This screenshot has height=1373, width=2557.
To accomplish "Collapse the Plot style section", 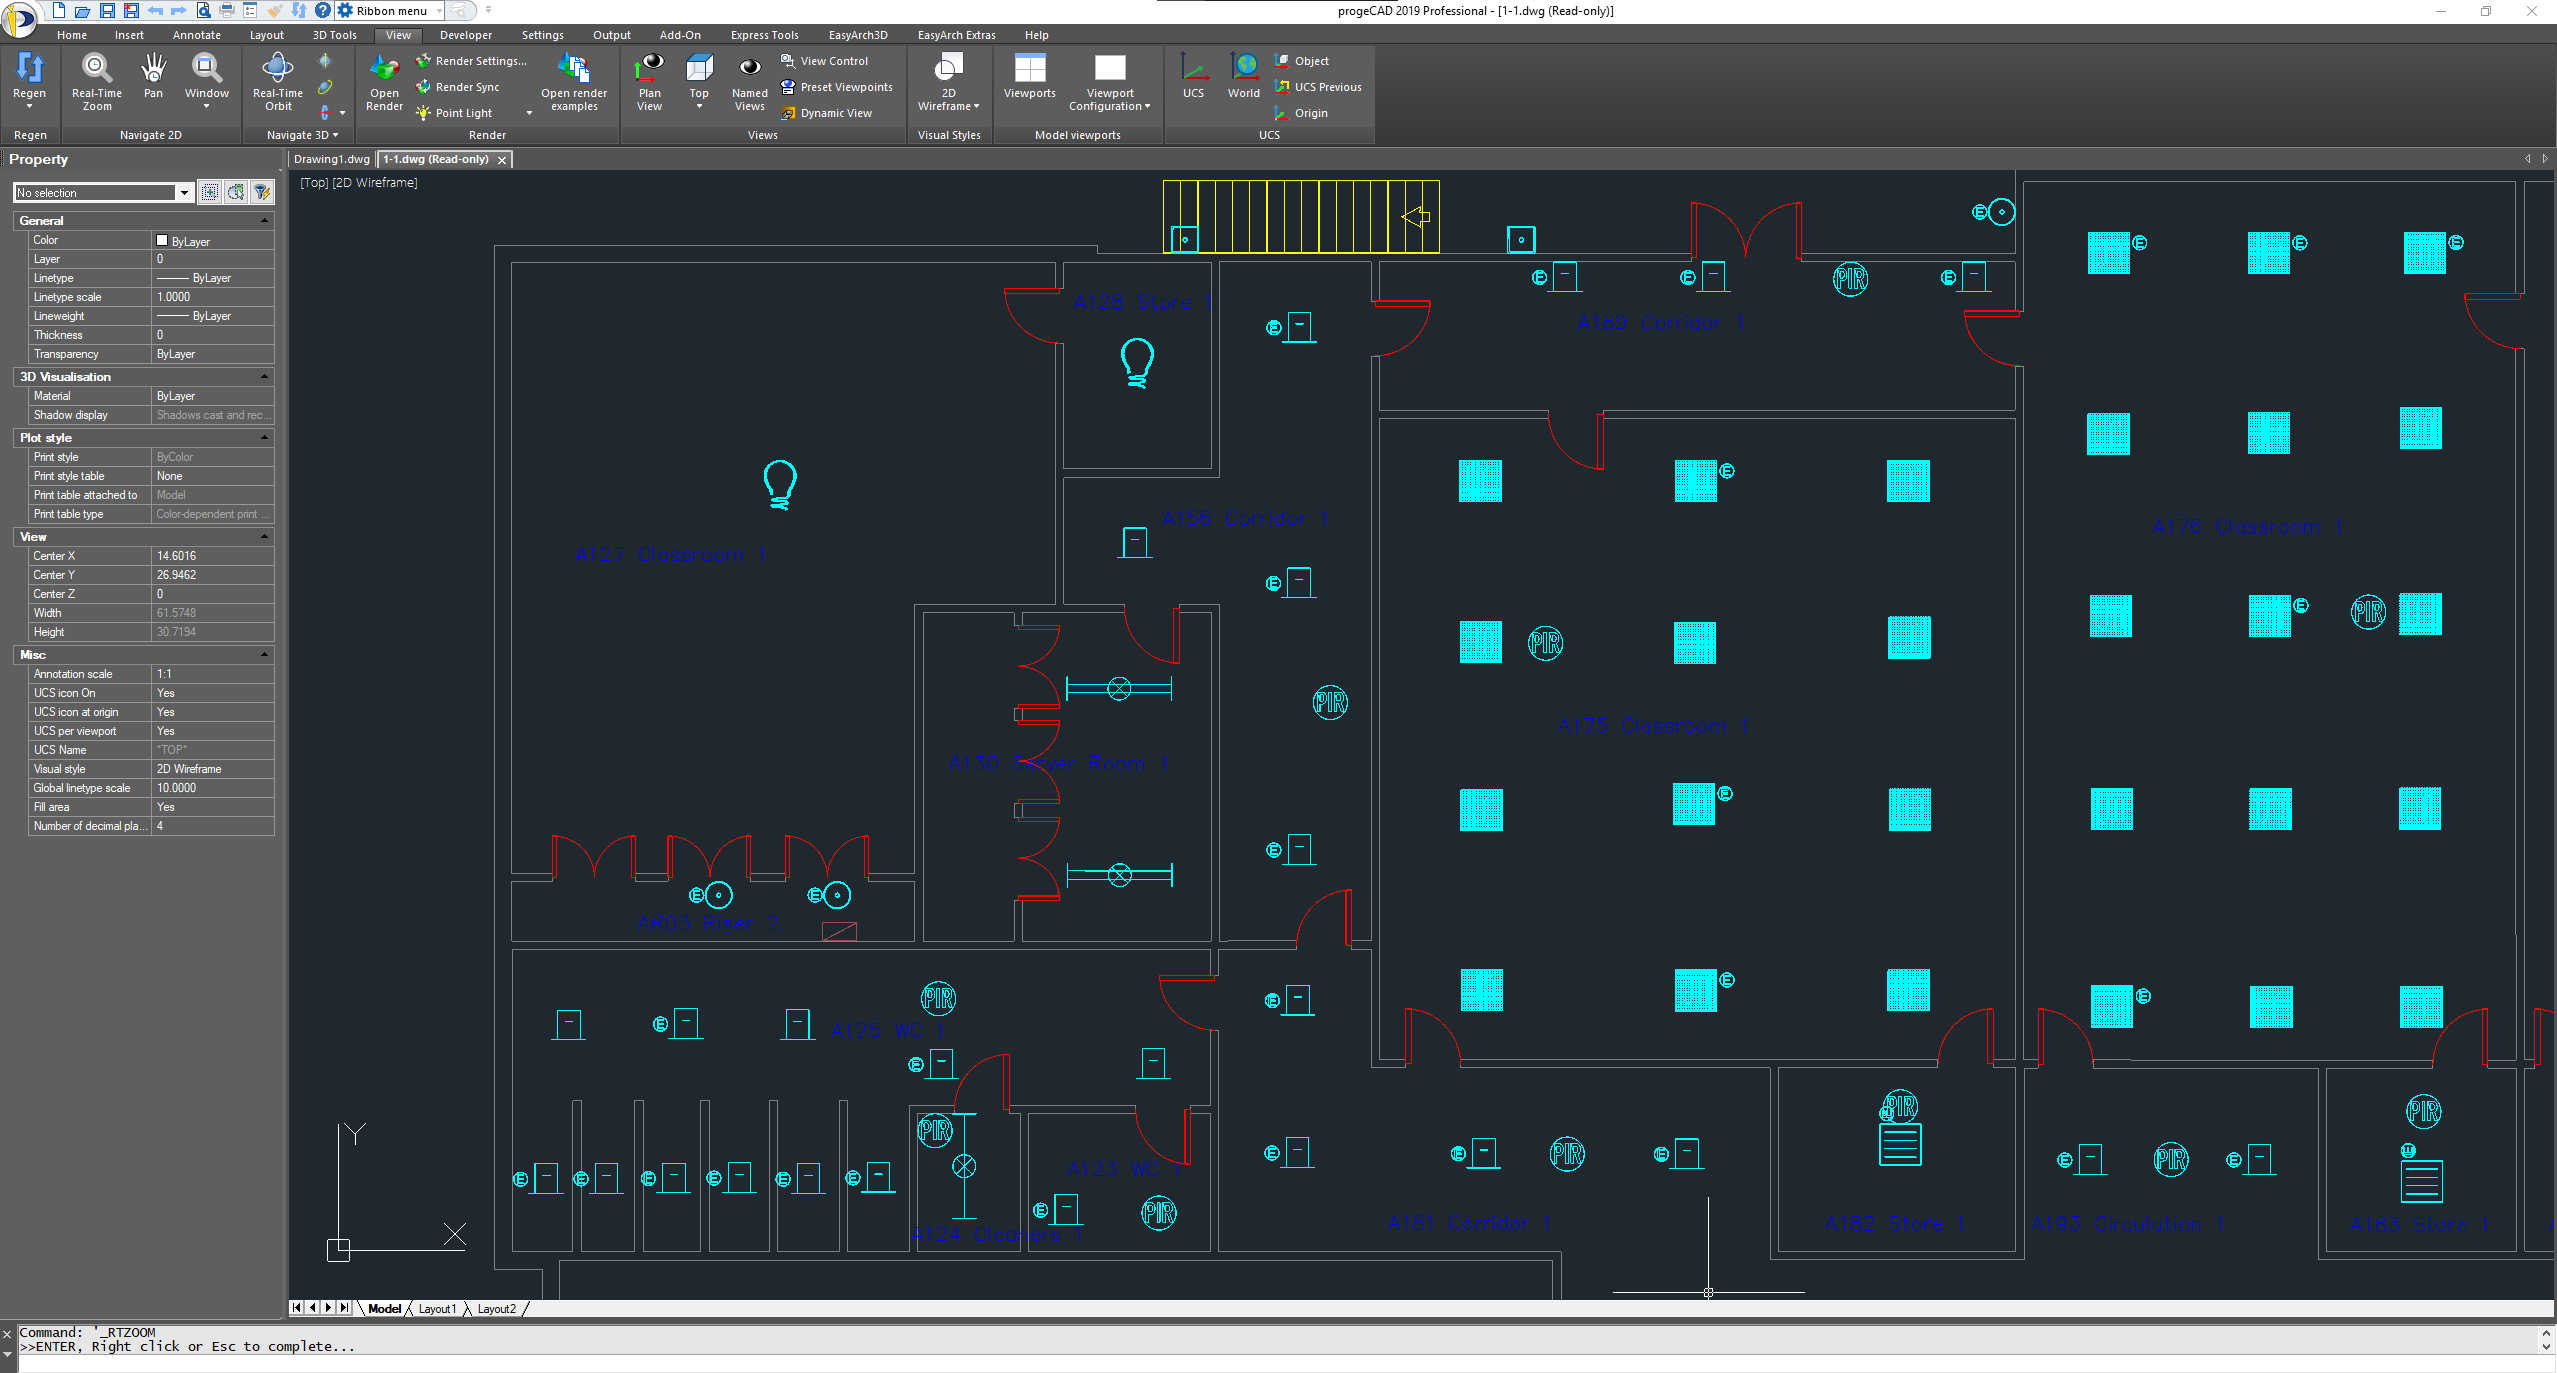I will pos(264,438).
